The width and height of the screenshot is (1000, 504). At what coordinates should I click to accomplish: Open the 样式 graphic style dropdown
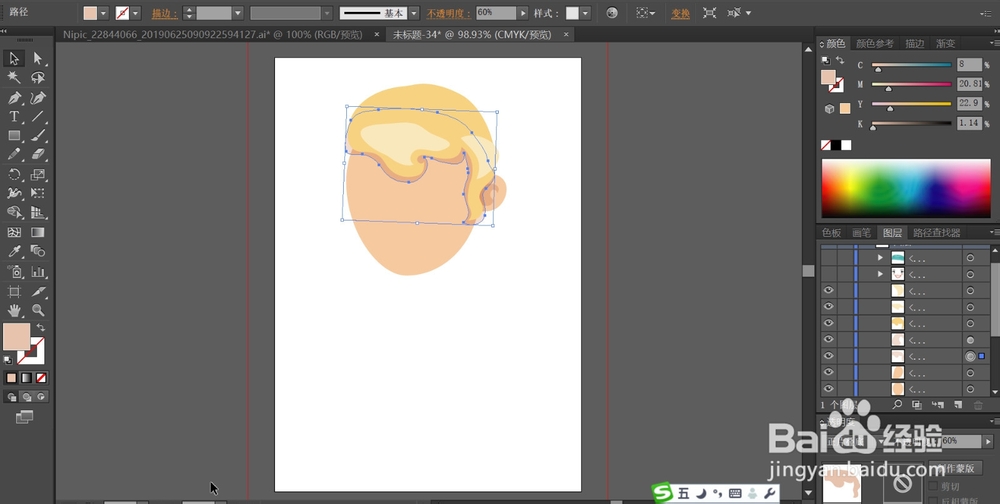585,13
